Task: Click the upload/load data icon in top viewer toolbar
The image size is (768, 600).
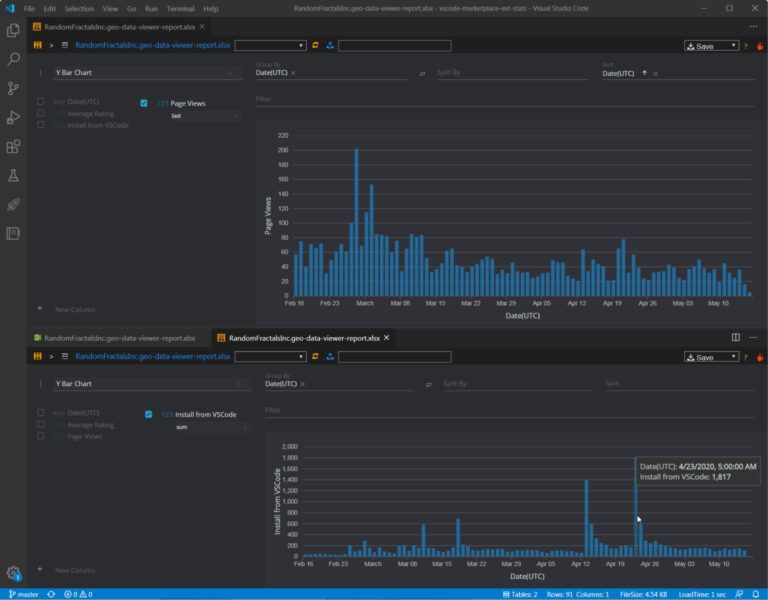Action: [330, 45]
